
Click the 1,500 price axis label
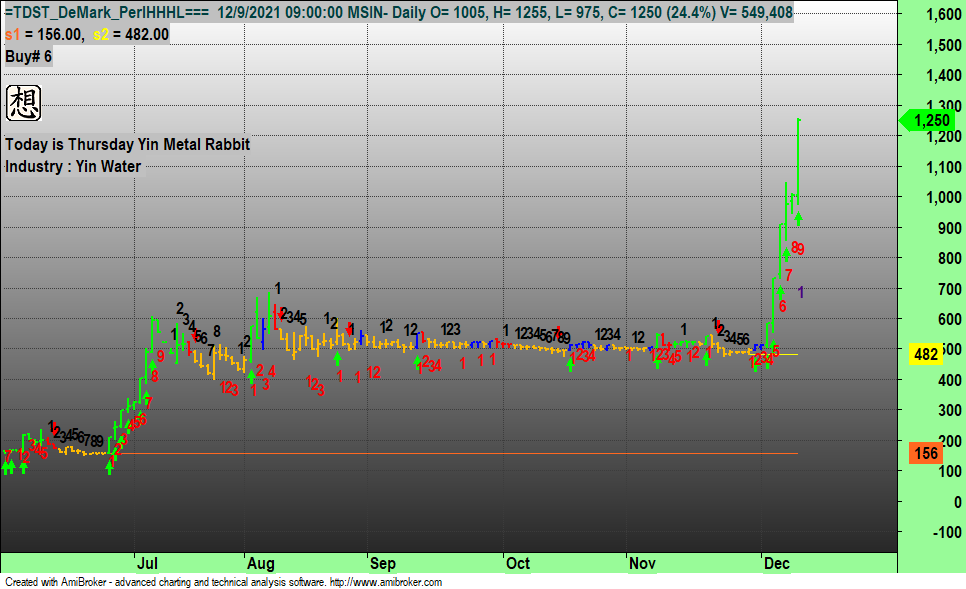tap(944, 45)
